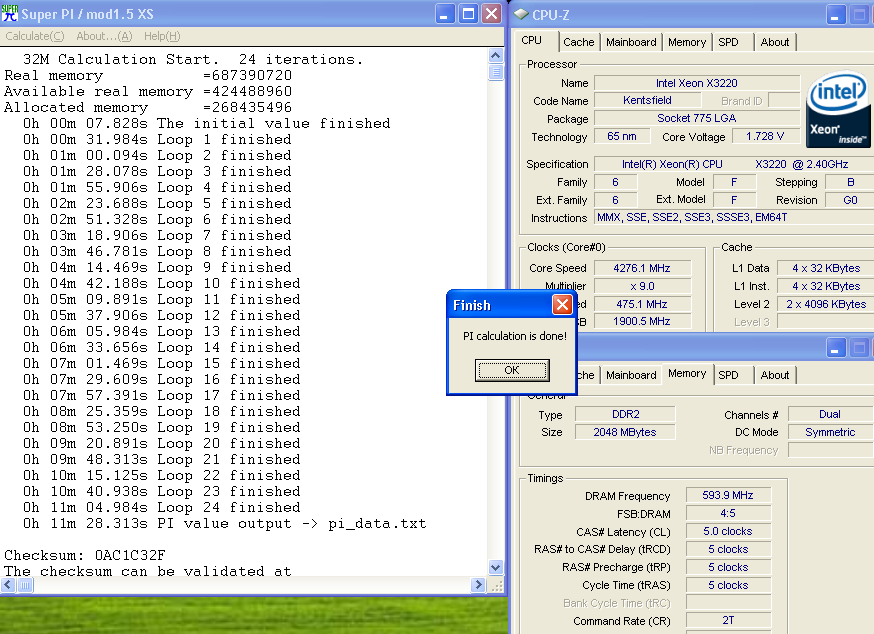Switch to Mainboard tab in lower CPU-Z window
The image size is (874, 634).
tap(631, 375)
